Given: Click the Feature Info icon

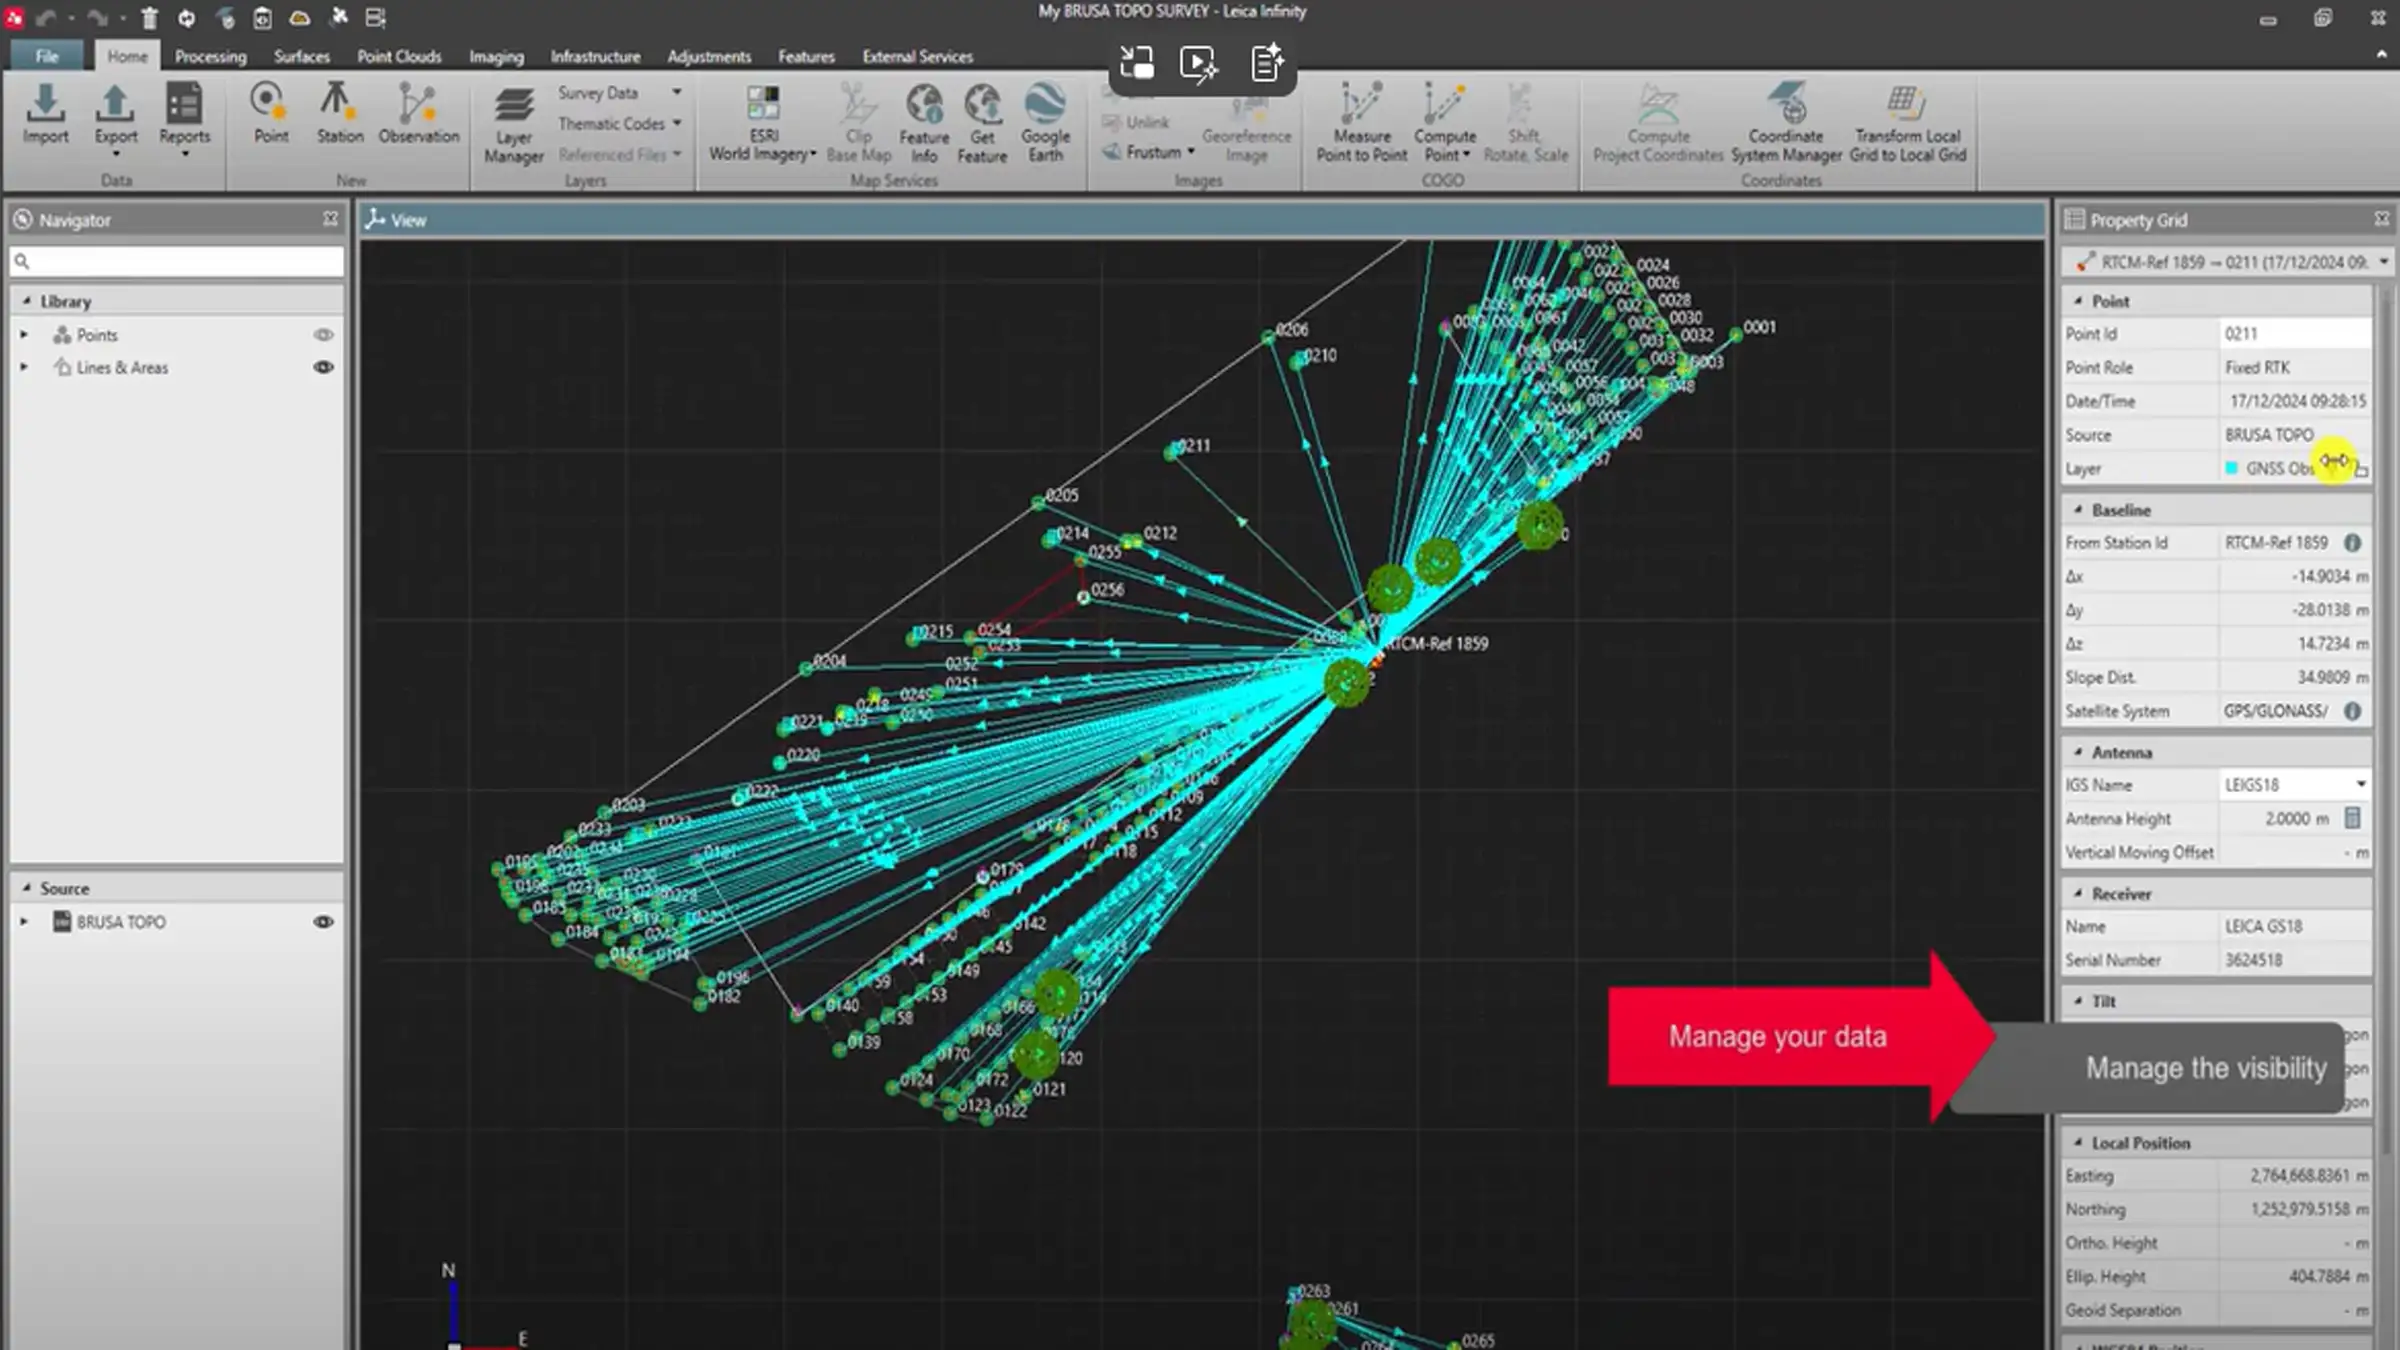Looking at the screenshot, I should pyautogui.click(x=923, y=121).
